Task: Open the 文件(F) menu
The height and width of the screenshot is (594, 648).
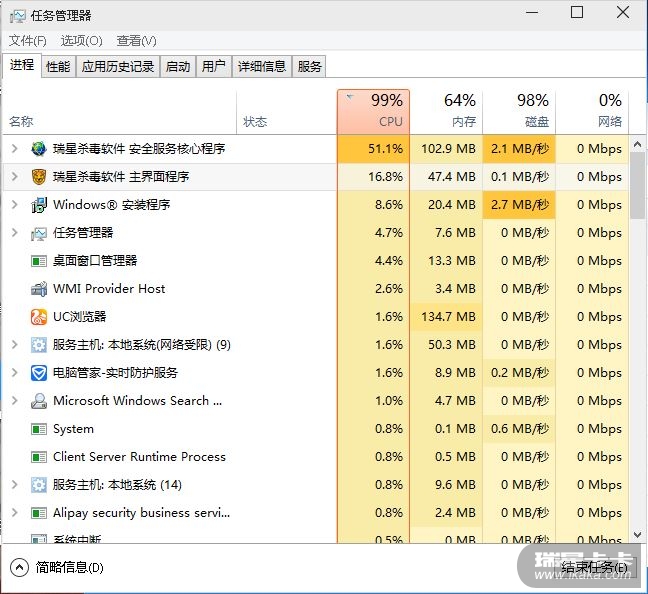Action: [x=28, y=41]
